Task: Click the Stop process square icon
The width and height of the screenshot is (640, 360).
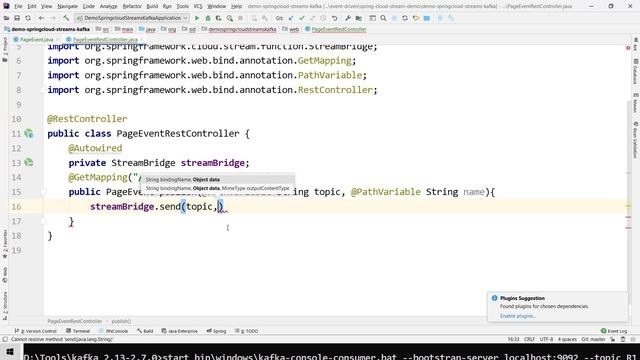Action: [240, 18]
